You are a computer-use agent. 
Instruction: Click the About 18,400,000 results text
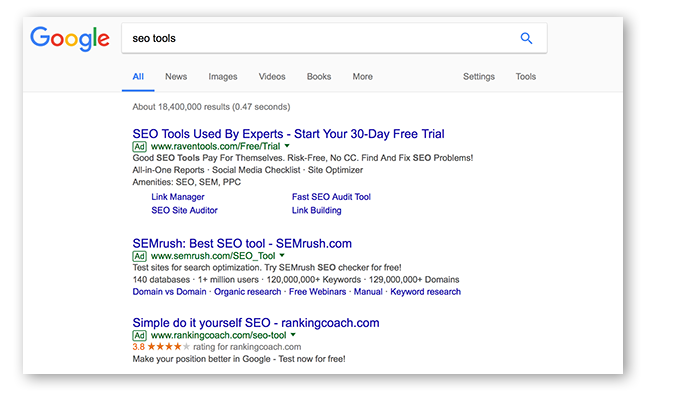211,107
